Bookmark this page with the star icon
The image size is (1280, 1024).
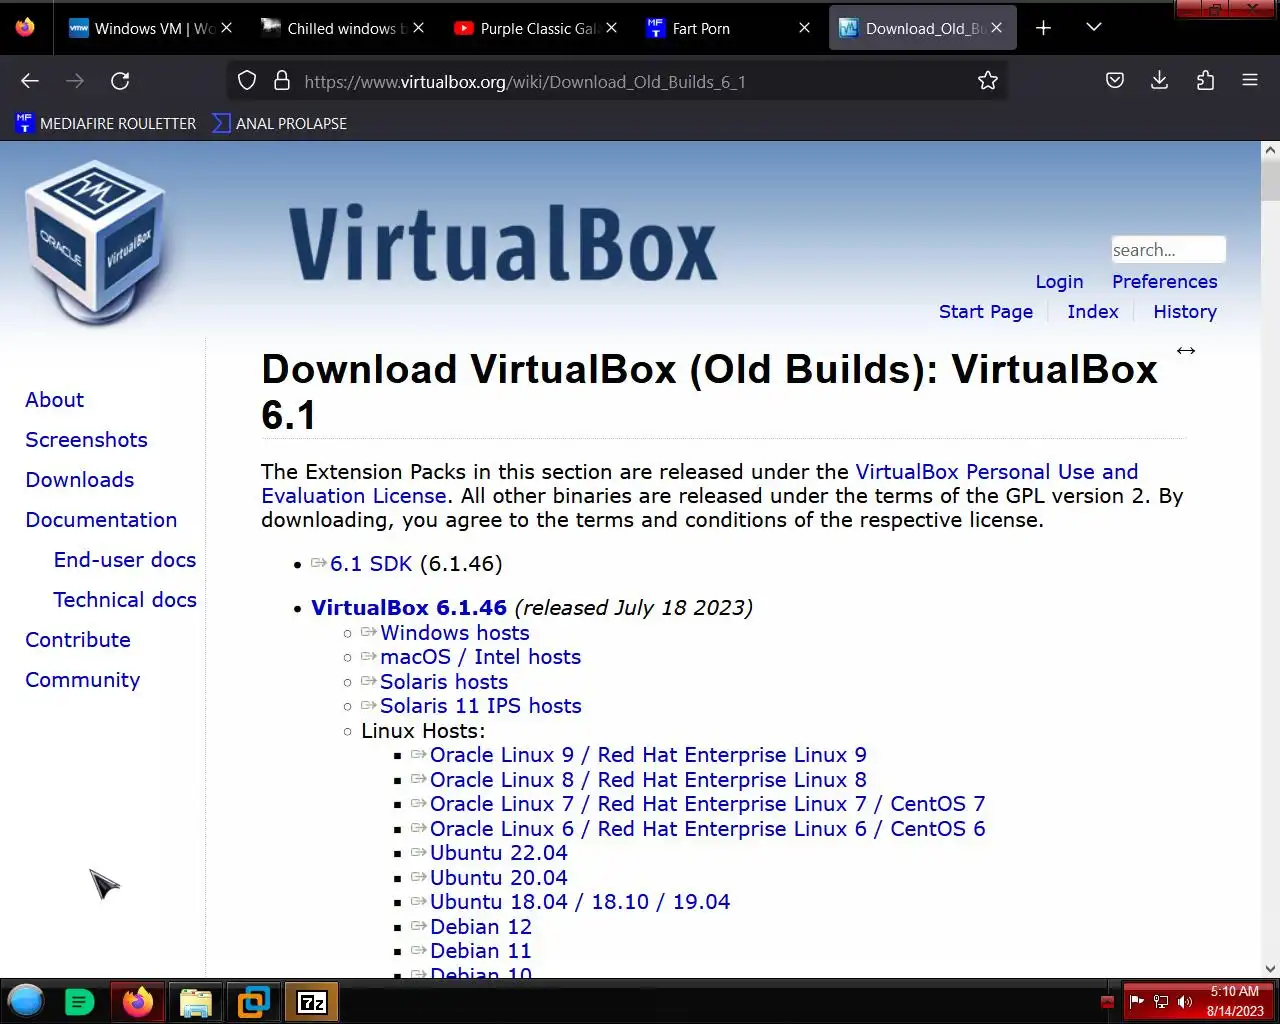tap(988, 81)
